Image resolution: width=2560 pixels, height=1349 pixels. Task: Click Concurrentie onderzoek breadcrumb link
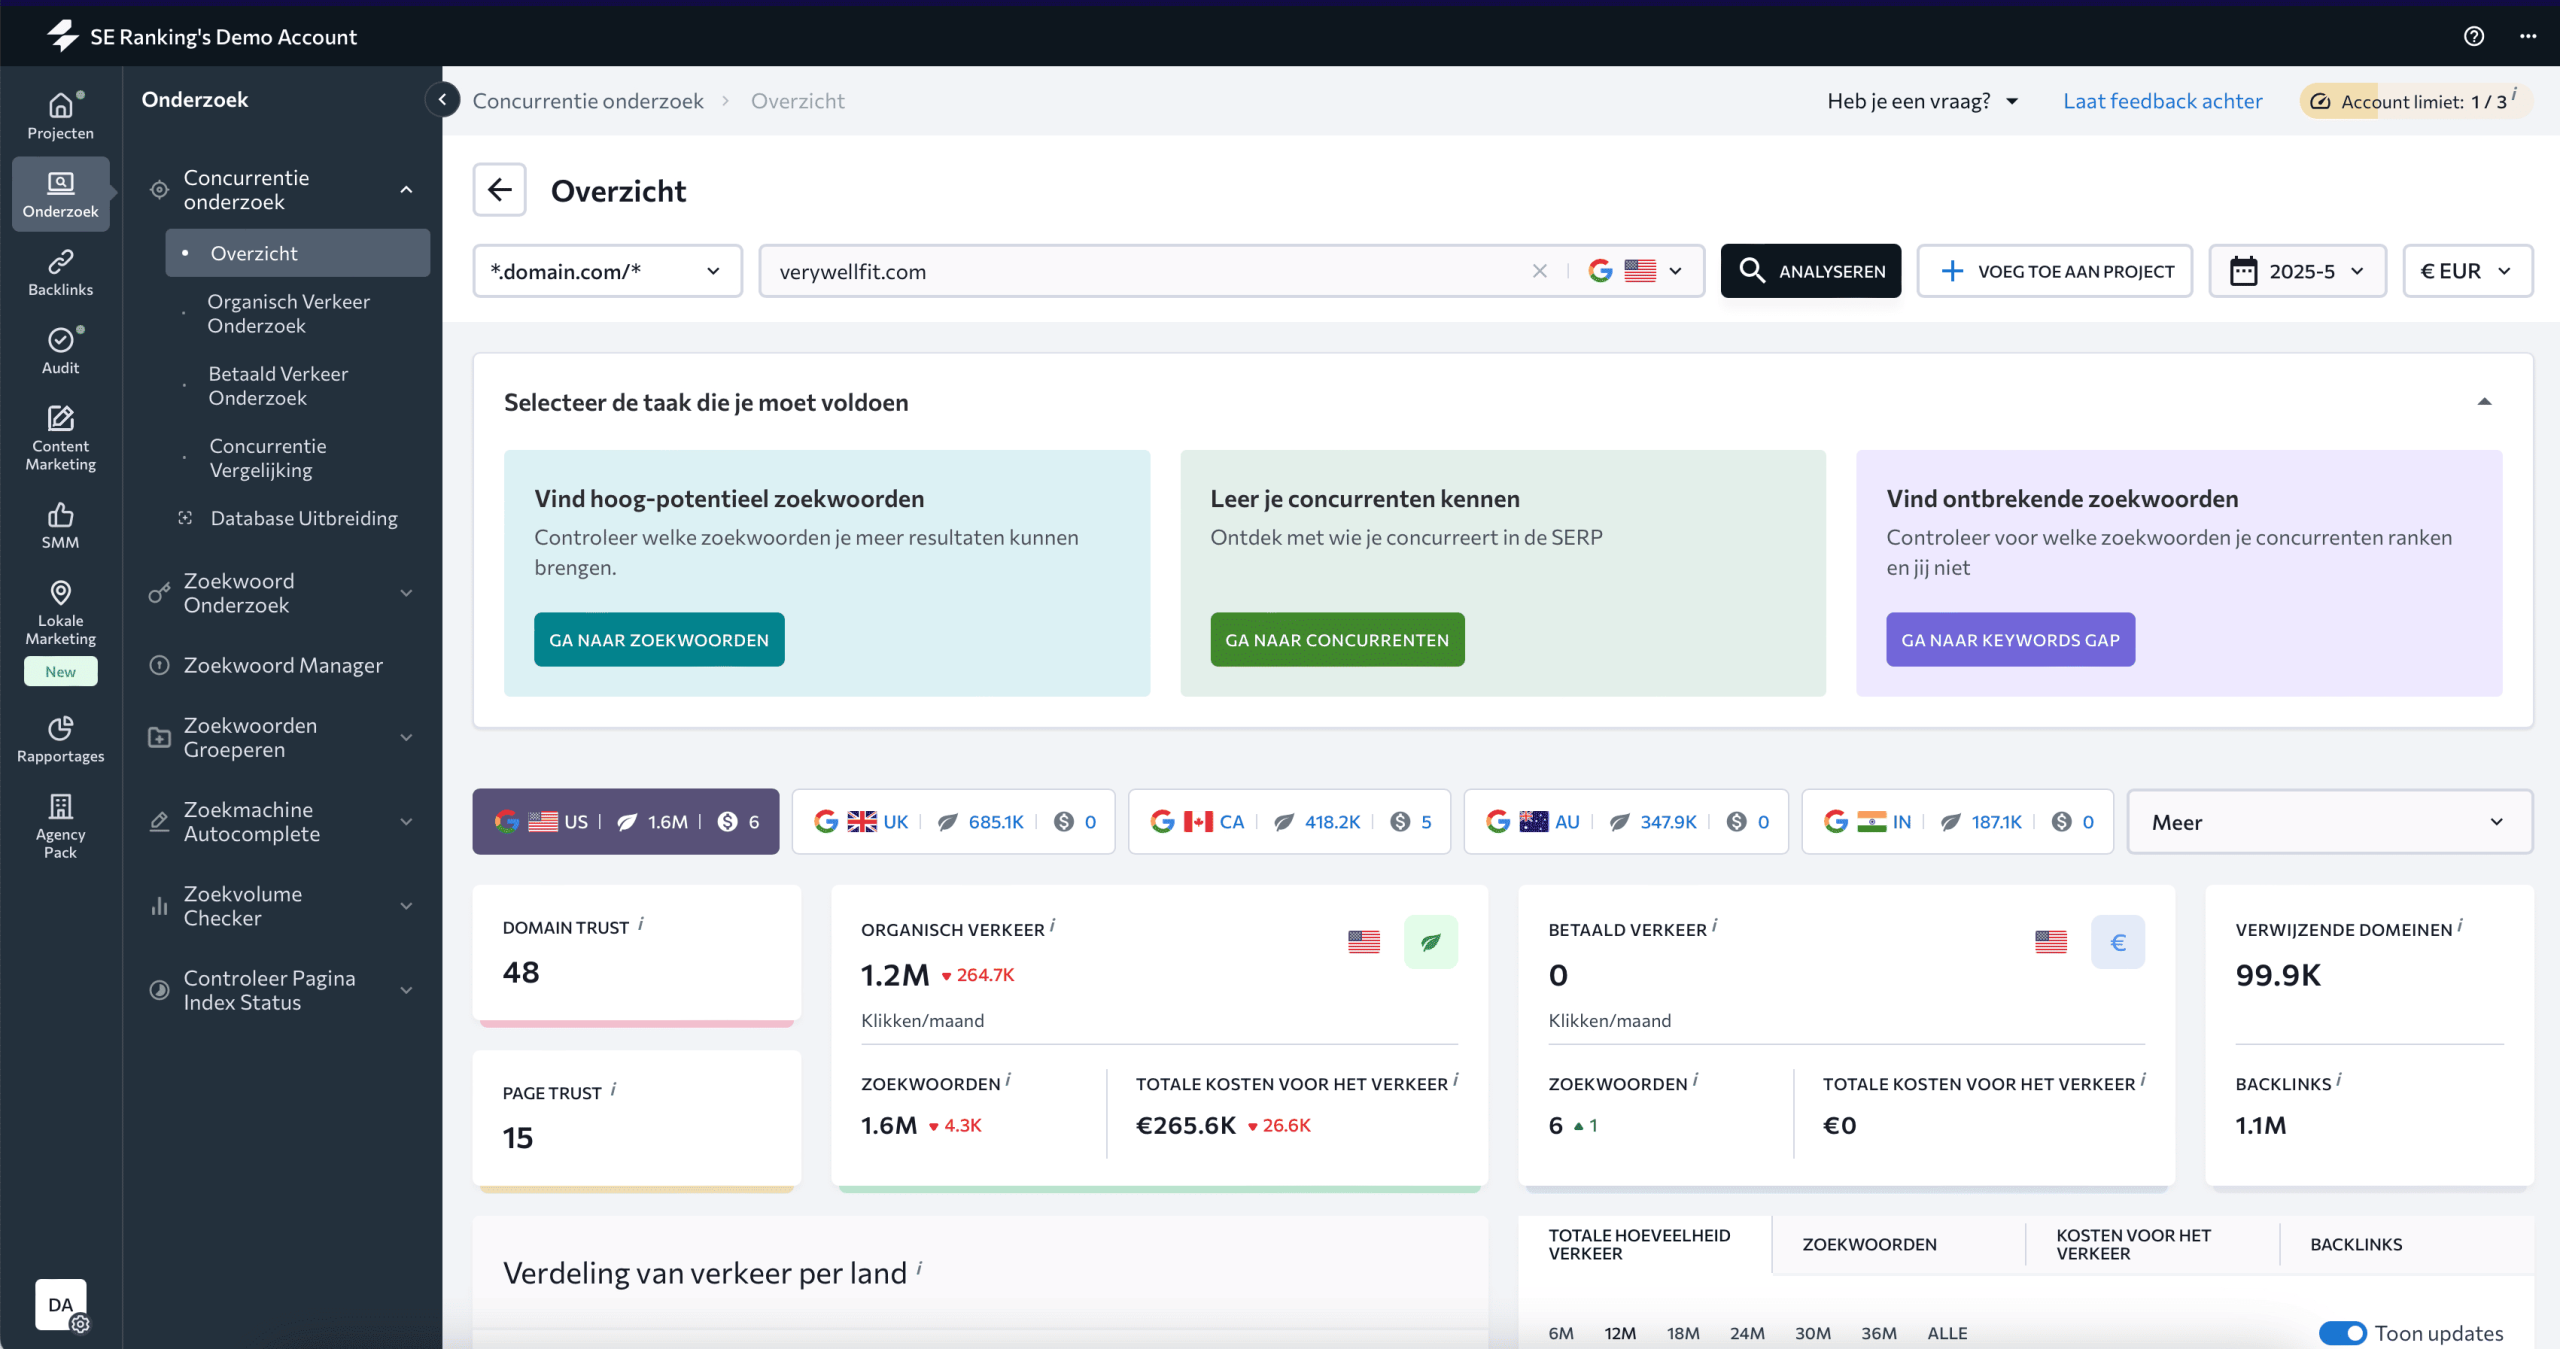click(x=588, y=101)
